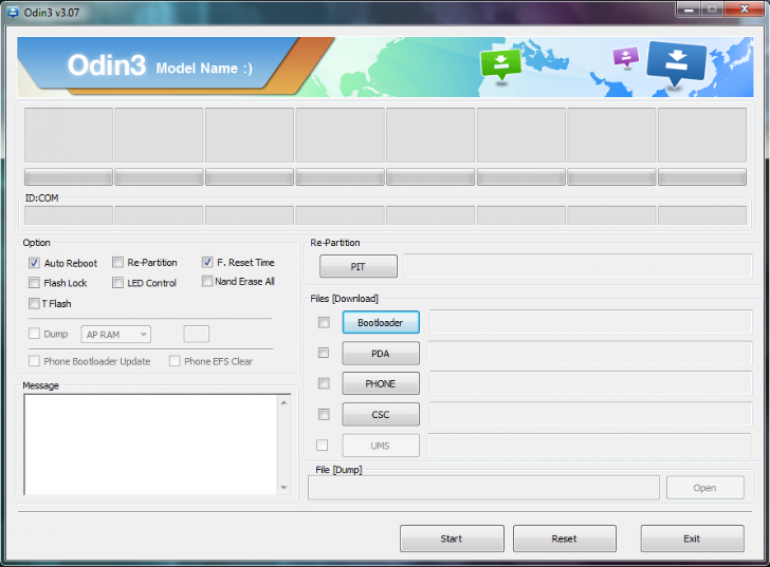Click the Exit button
Image resolution: width=770 pixels, height=567 pixels.
pyautogui.click(x=692, y=539)
